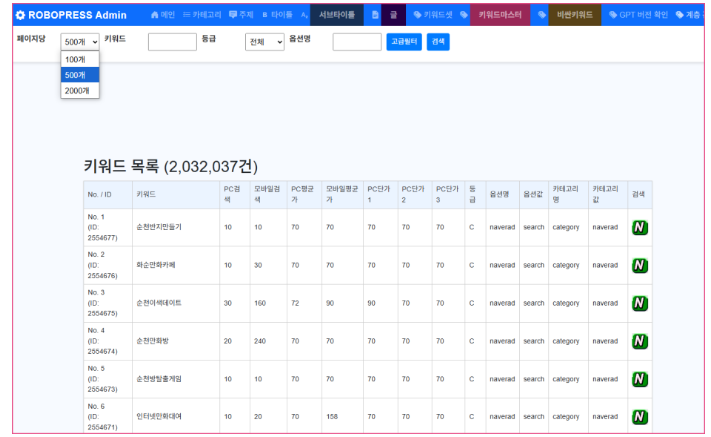Click PC average value 72 in 순천이색데이트 row
711x437 pixels.
[295, 303]
